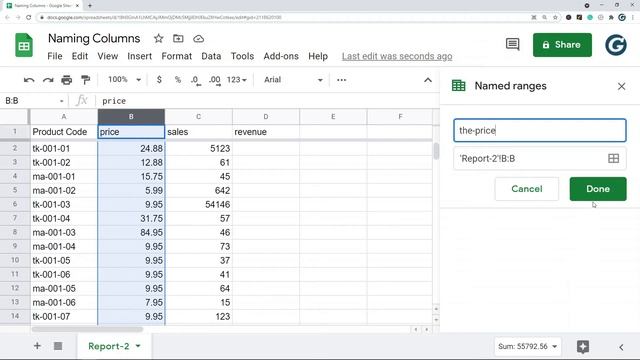
Task: Click the Explore icon at bottom right
Action: [x=583, y=347]
